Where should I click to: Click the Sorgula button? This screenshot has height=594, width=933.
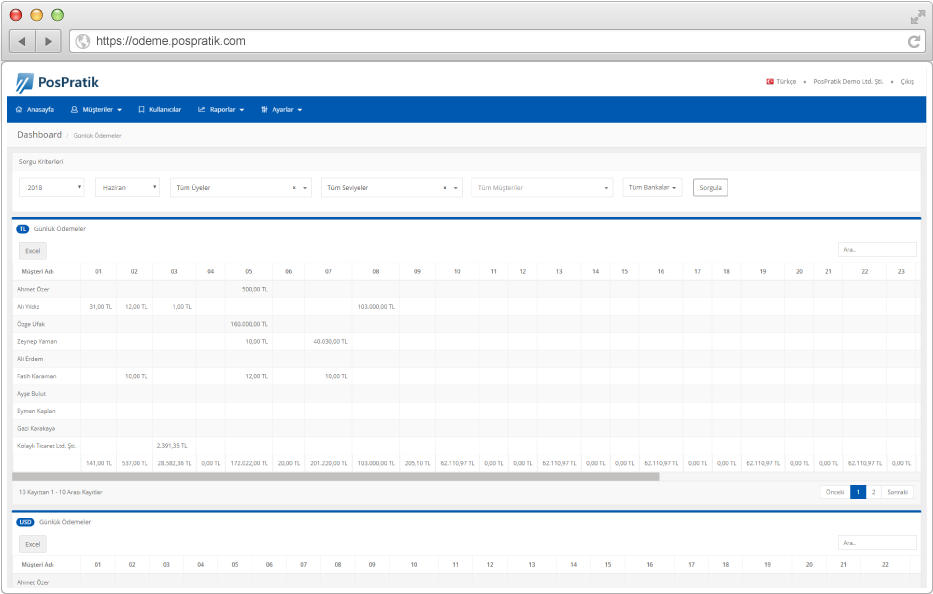coord(710,187)
